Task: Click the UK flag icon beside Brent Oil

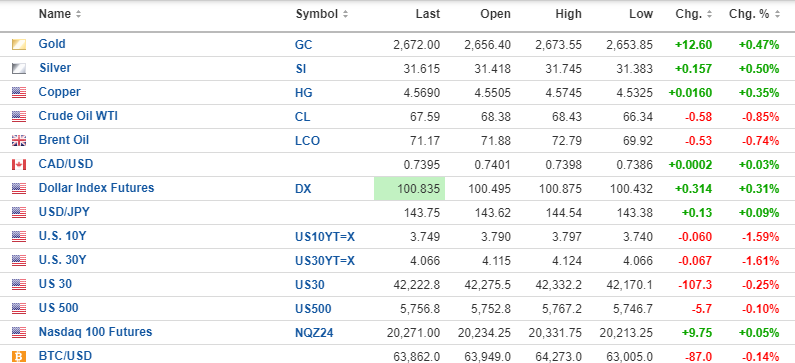Action: (19, 140)
